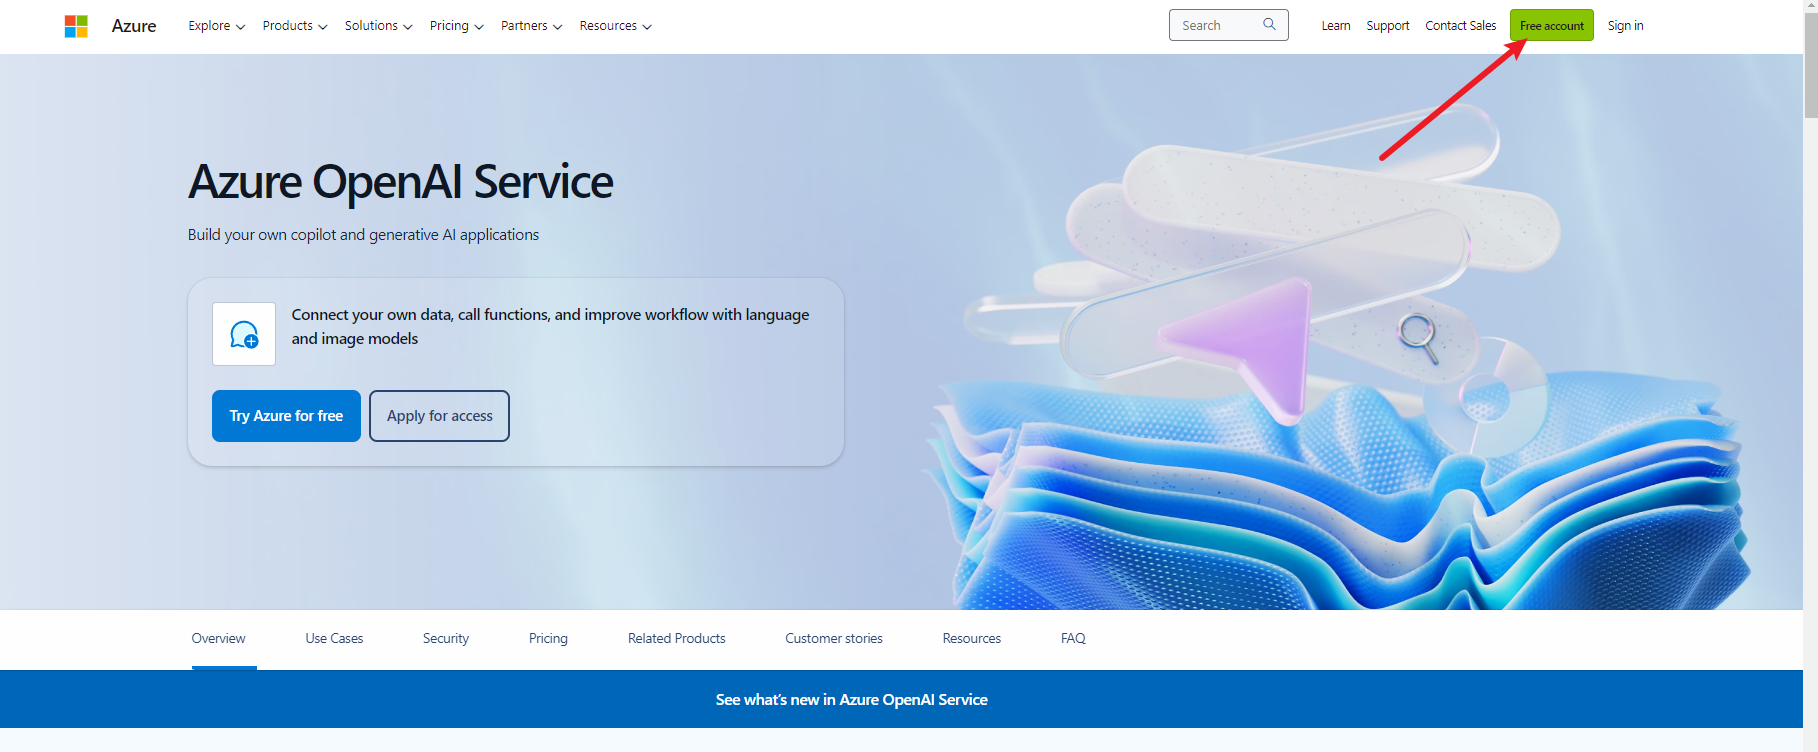Click the vertical scrollbar thumb
This screenshot has width=1818, height=752.
tap(1810, 68)
